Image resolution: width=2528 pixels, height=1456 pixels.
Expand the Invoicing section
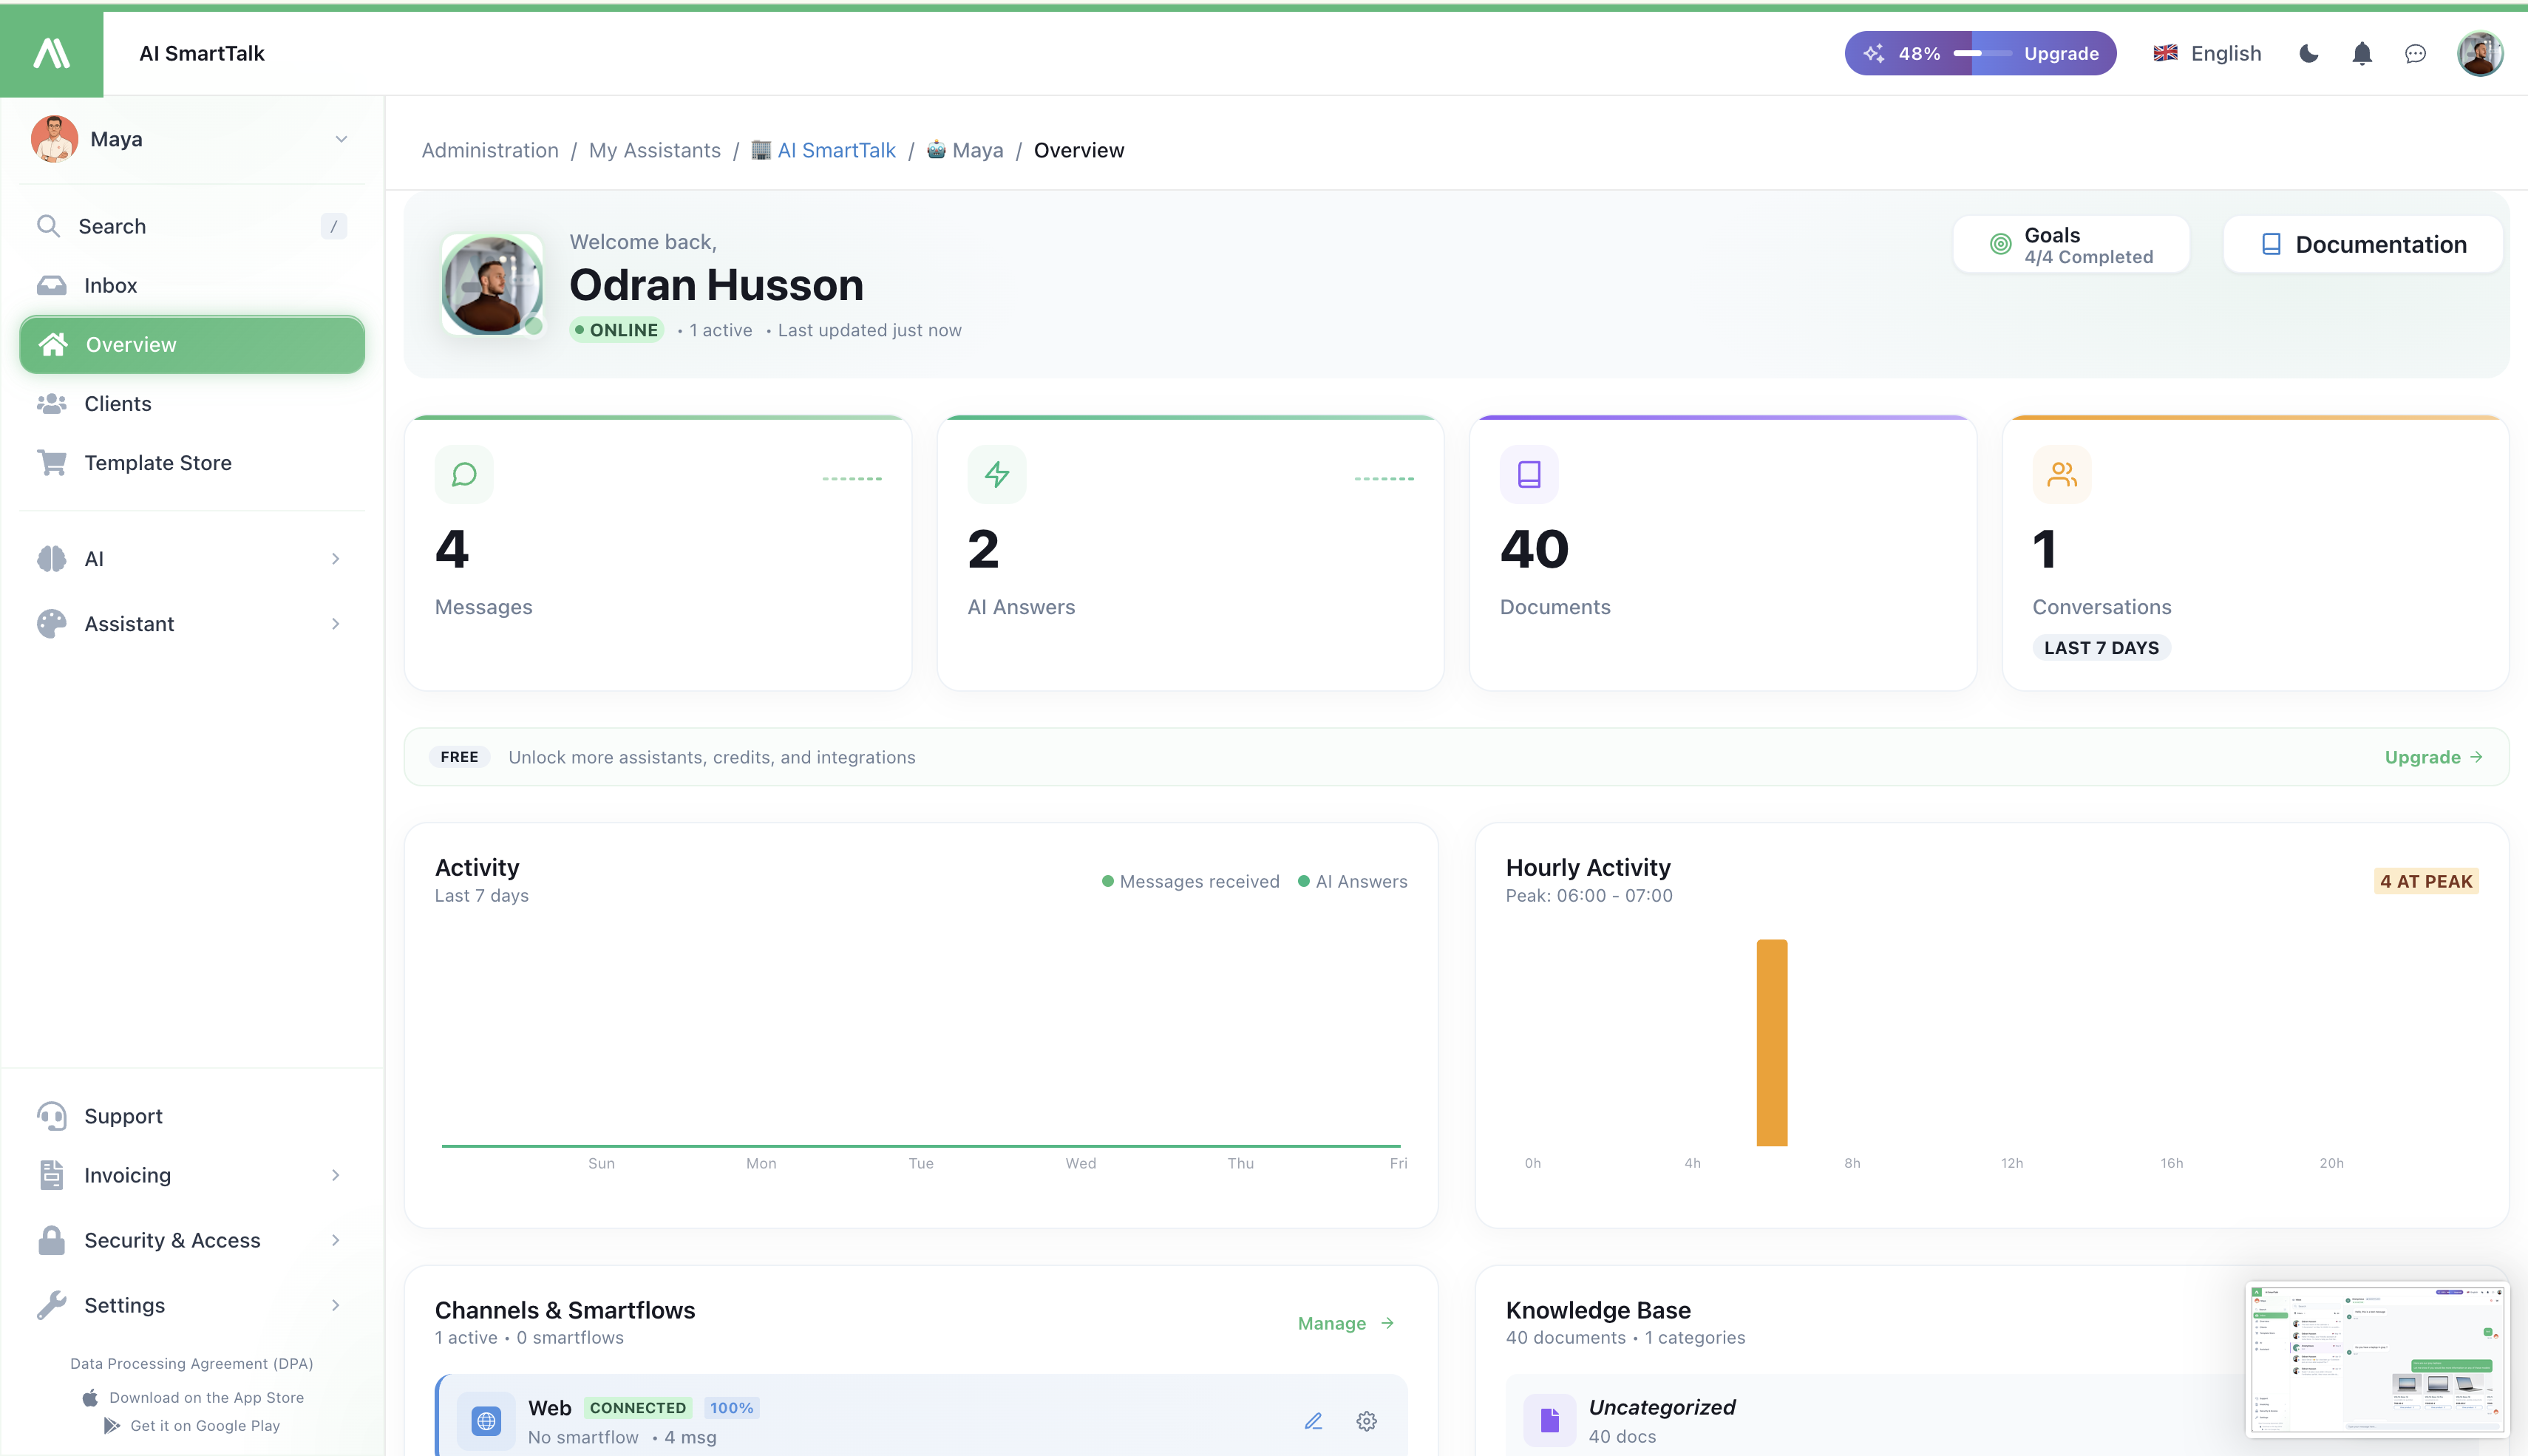pos(191,1175)
